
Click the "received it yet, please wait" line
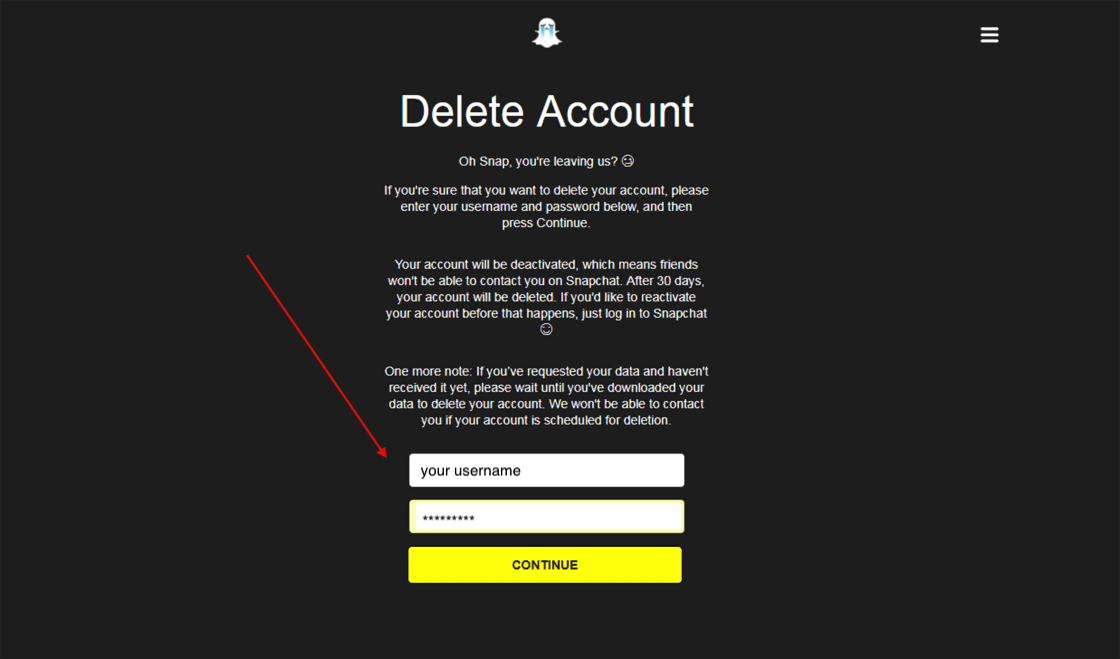(546, 388)
